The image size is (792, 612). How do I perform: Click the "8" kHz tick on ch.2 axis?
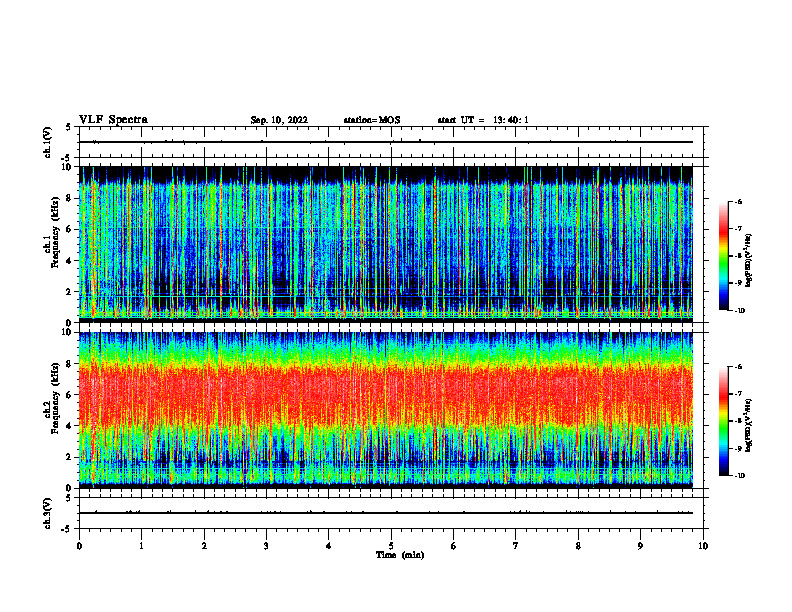click(x=70, y=364)
